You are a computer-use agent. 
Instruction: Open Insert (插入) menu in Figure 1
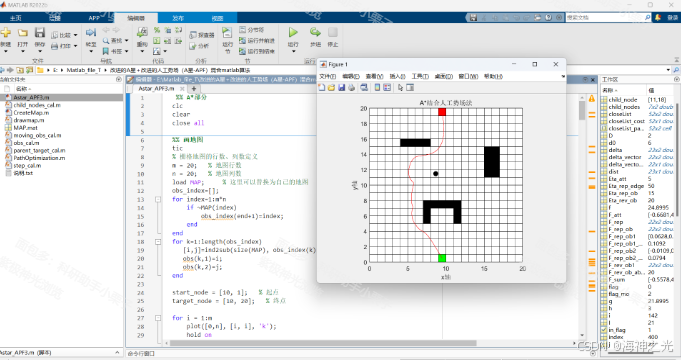(x=397, y=76)
